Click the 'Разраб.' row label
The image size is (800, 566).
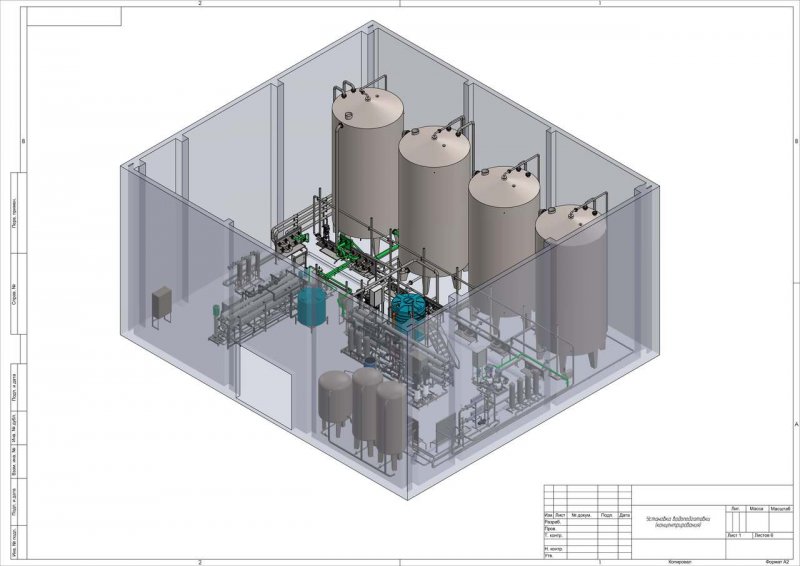pos(553,522)
